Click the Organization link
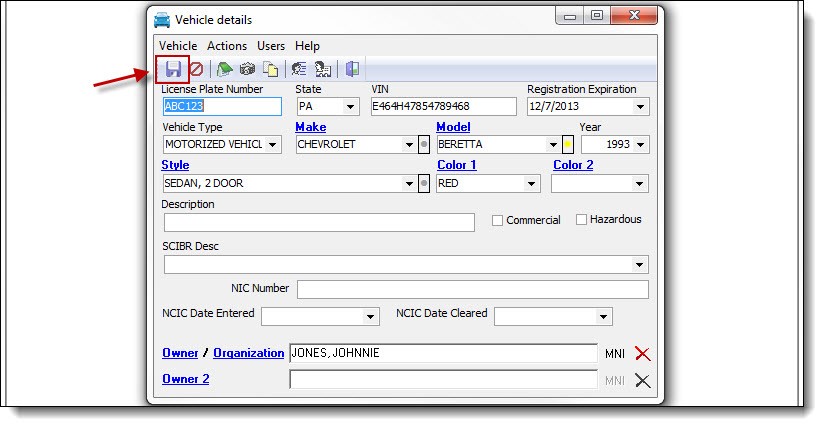This screenshot has width=824, height=427. (248, 353)
